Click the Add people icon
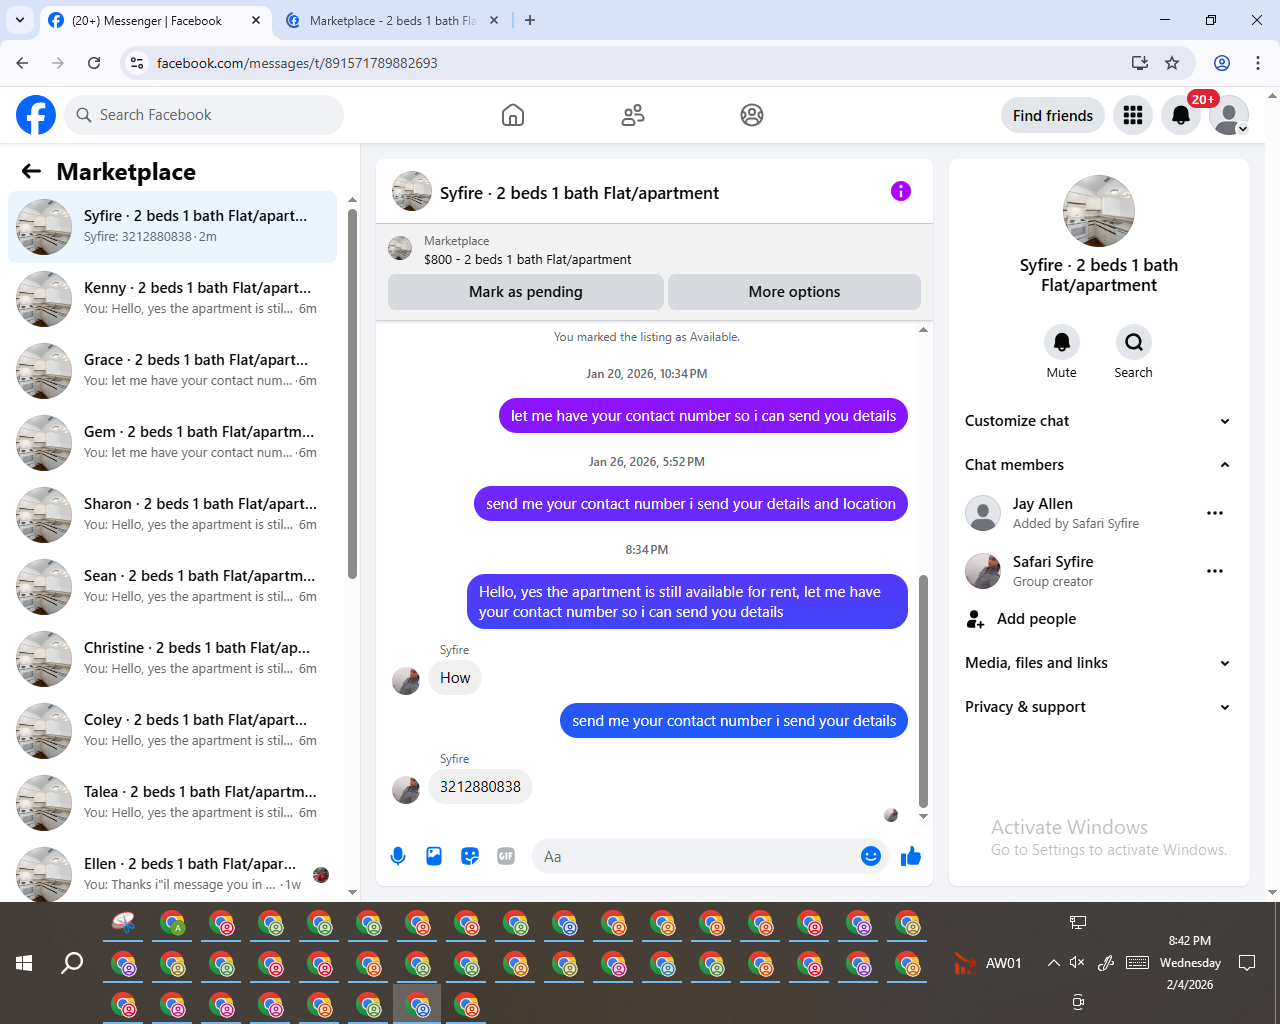This screenshot has width=1280, height=1024. 976,619
